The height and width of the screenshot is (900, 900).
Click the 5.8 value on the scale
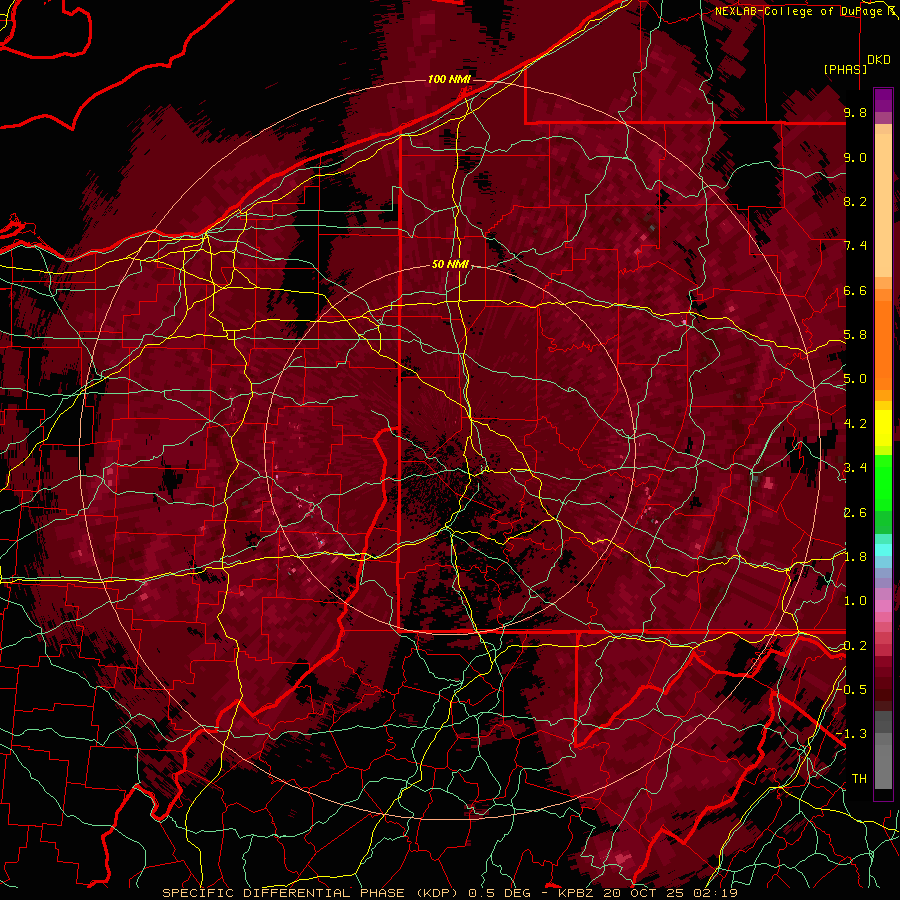coord(855,335)
